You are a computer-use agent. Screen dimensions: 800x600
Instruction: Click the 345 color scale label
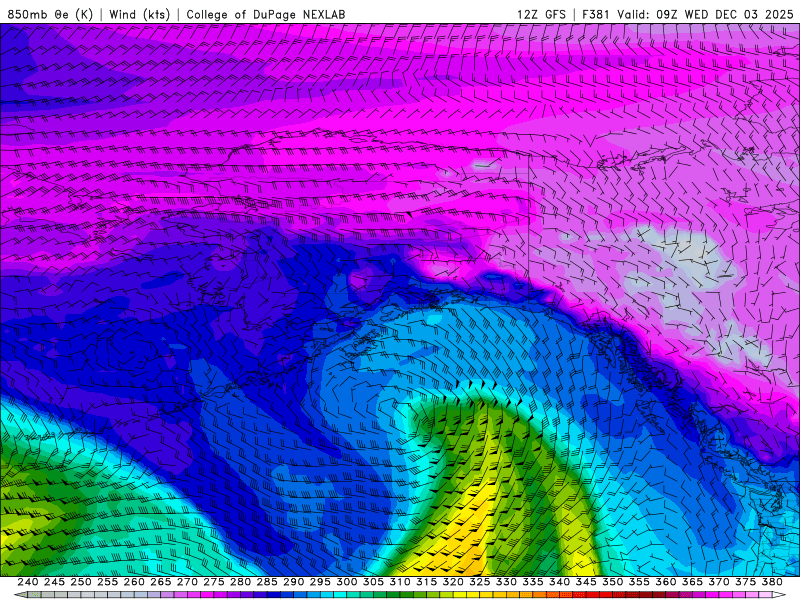586,582
